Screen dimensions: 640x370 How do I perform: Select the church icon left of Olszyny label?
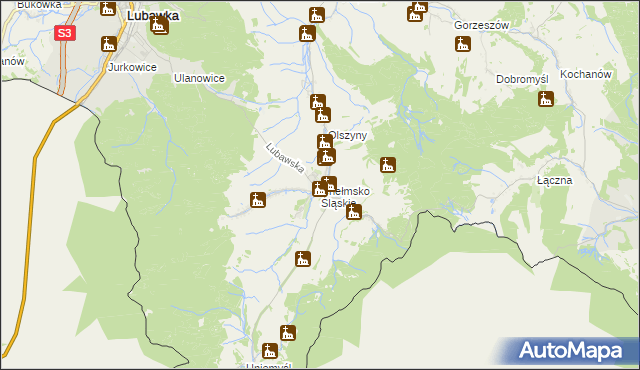tap(325, 142)
